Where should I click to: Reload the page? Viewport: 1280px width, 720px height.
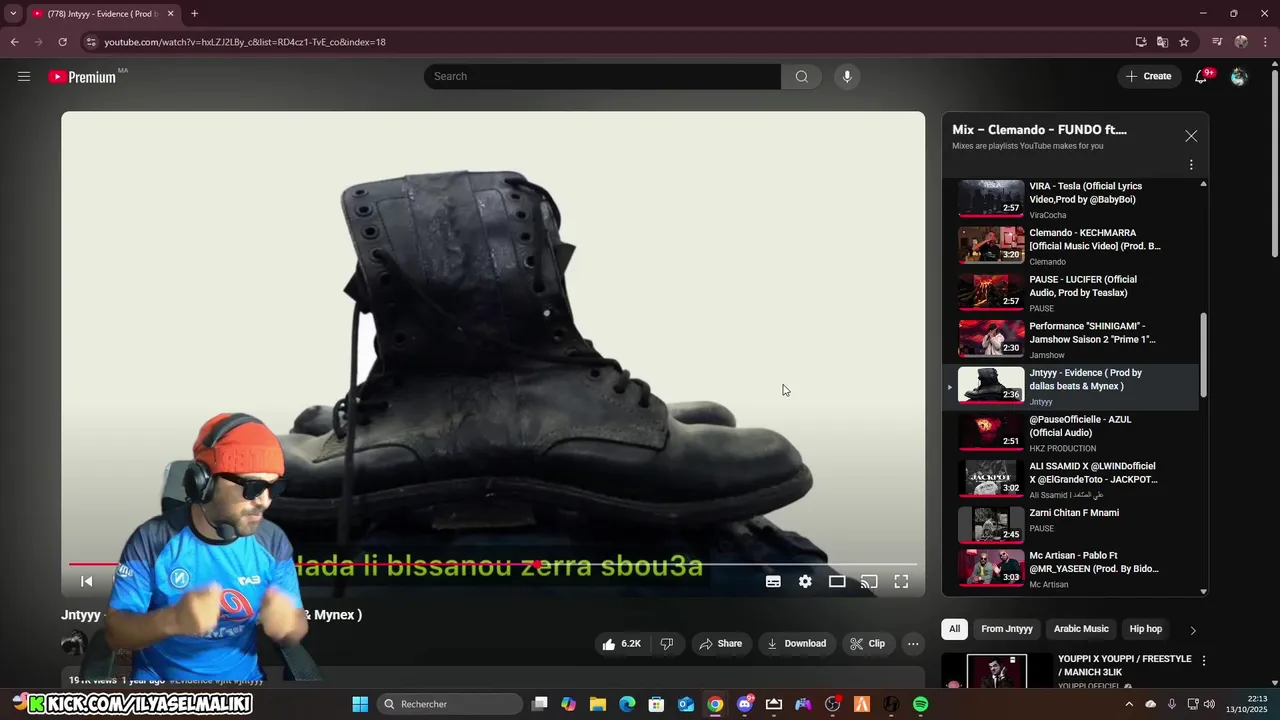pyautogui.click(x=62, y=42)
